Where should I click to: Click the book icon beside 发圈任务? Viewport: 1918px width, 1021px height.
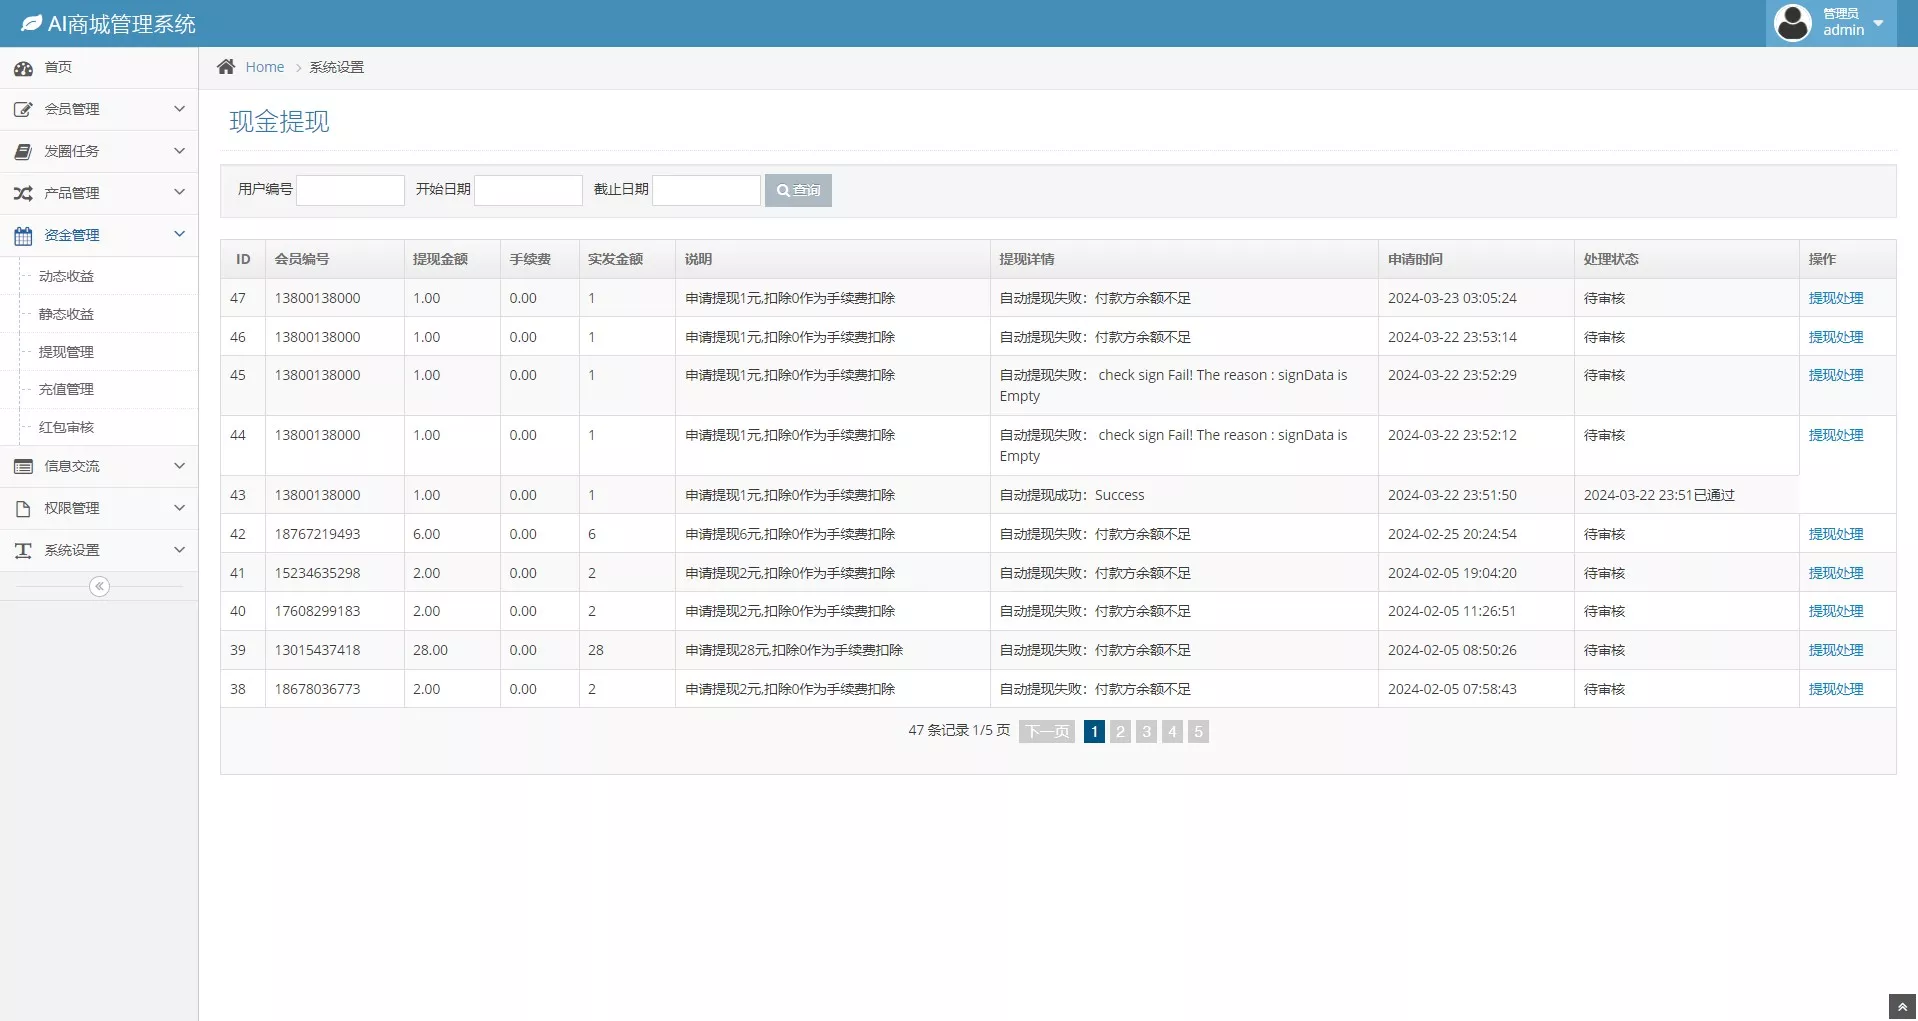coord(23,152)
